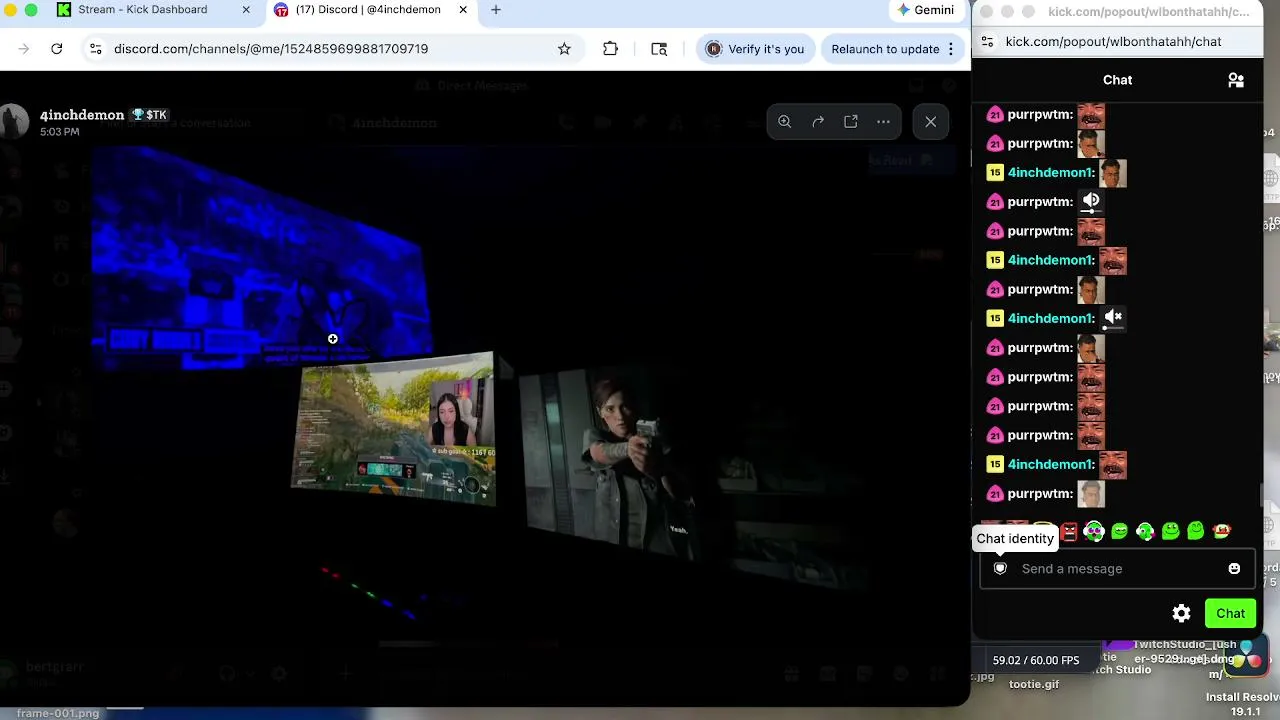View site information for discord.com
The width and height of the screenshot is (1280, 720).
pos(95,49)
